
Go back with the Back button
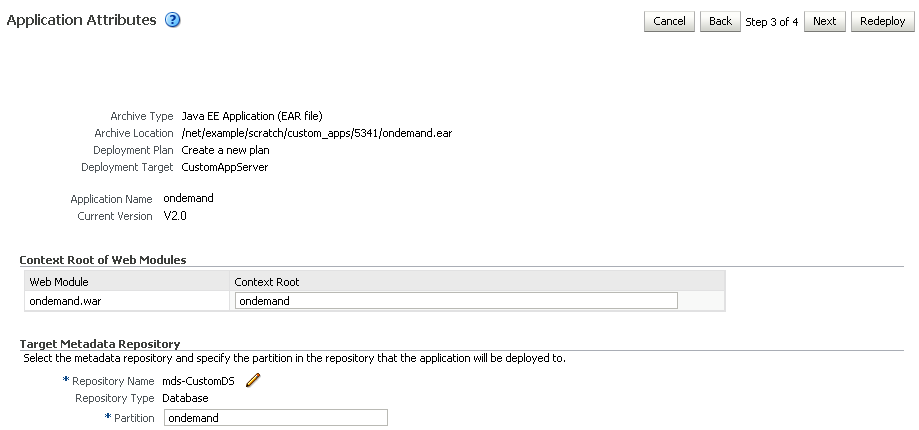[720, 21]
